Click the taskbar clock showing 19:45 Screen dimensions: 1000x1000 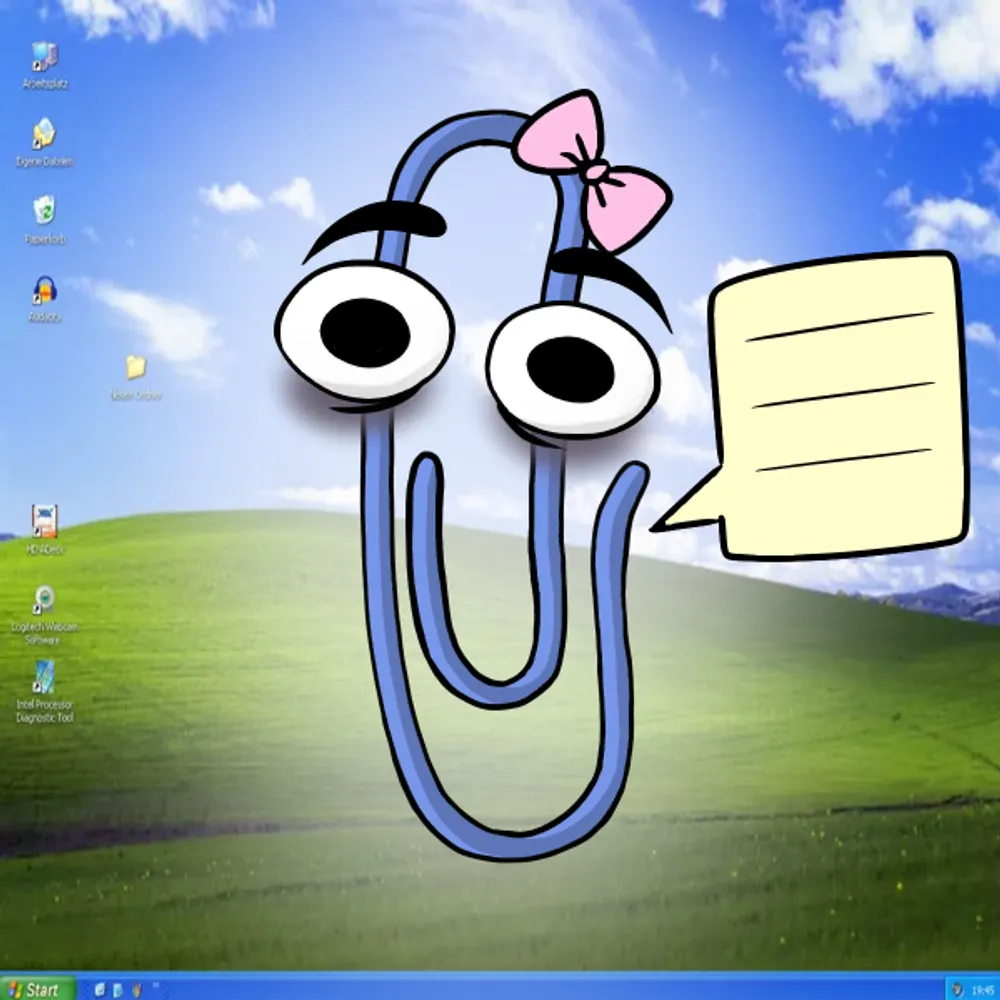pos(982,989)
